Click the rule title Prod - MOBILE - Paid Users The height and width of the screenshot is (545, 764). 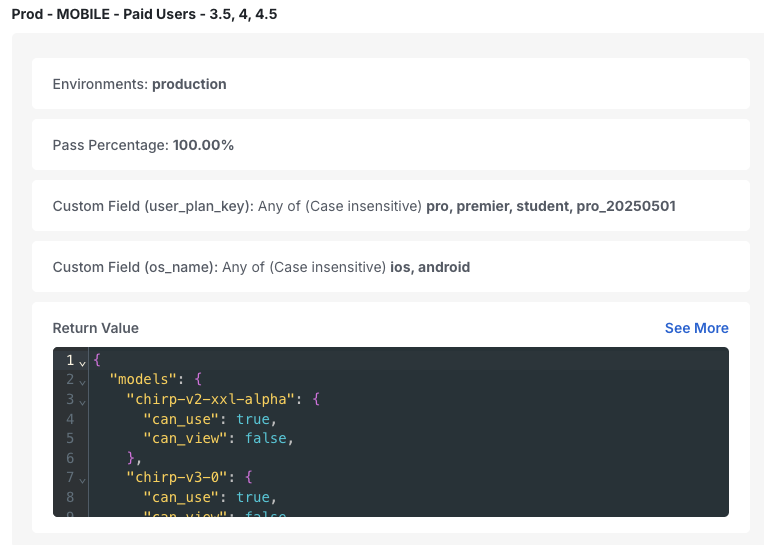pos(144,14)
